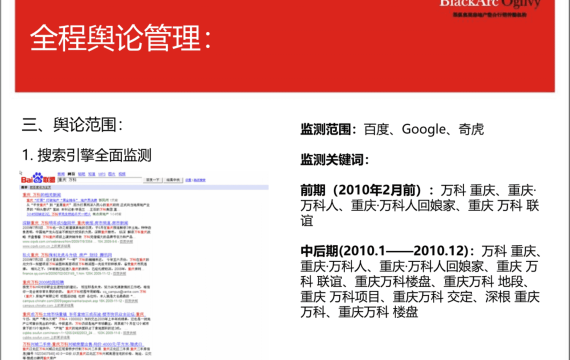Click the heading 三、舆论范围
Viewport: 570px width, 360px height.
coord(72,124)
